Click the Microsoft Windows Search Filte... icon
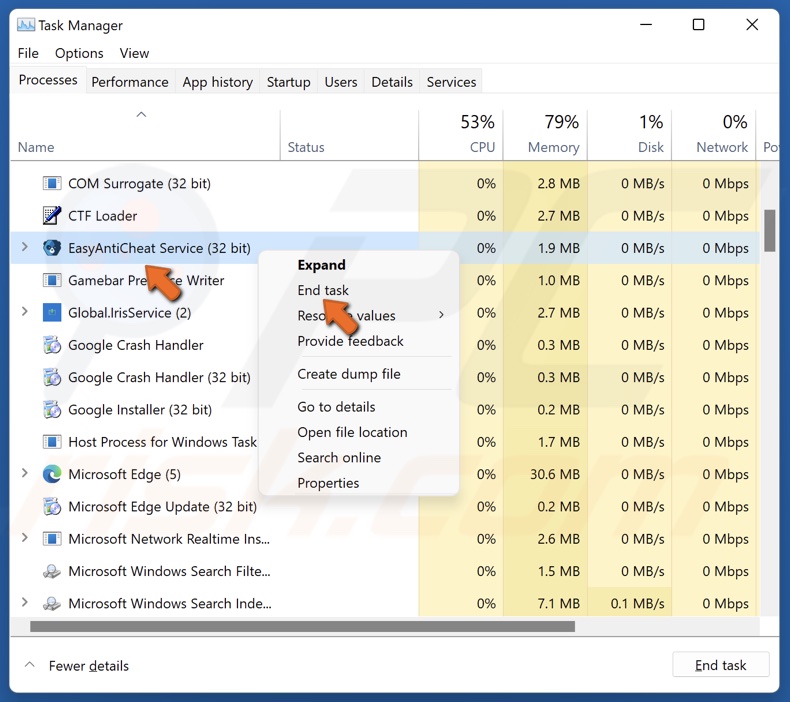Image resolution: width=790 pixels, height=702 pixels. pos(52,571)
